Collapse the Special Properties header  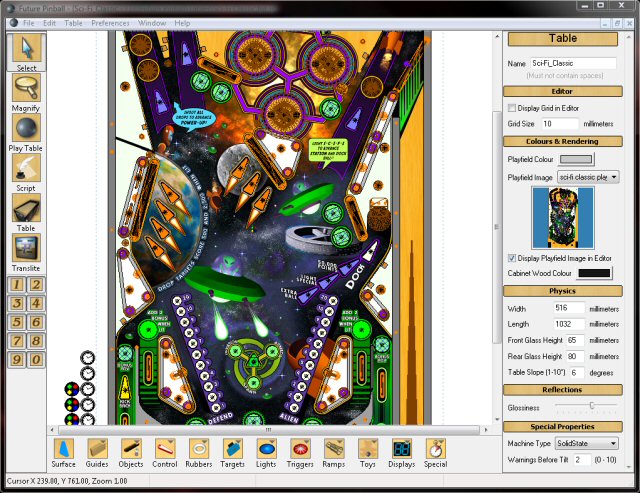[x=563, y=426]
